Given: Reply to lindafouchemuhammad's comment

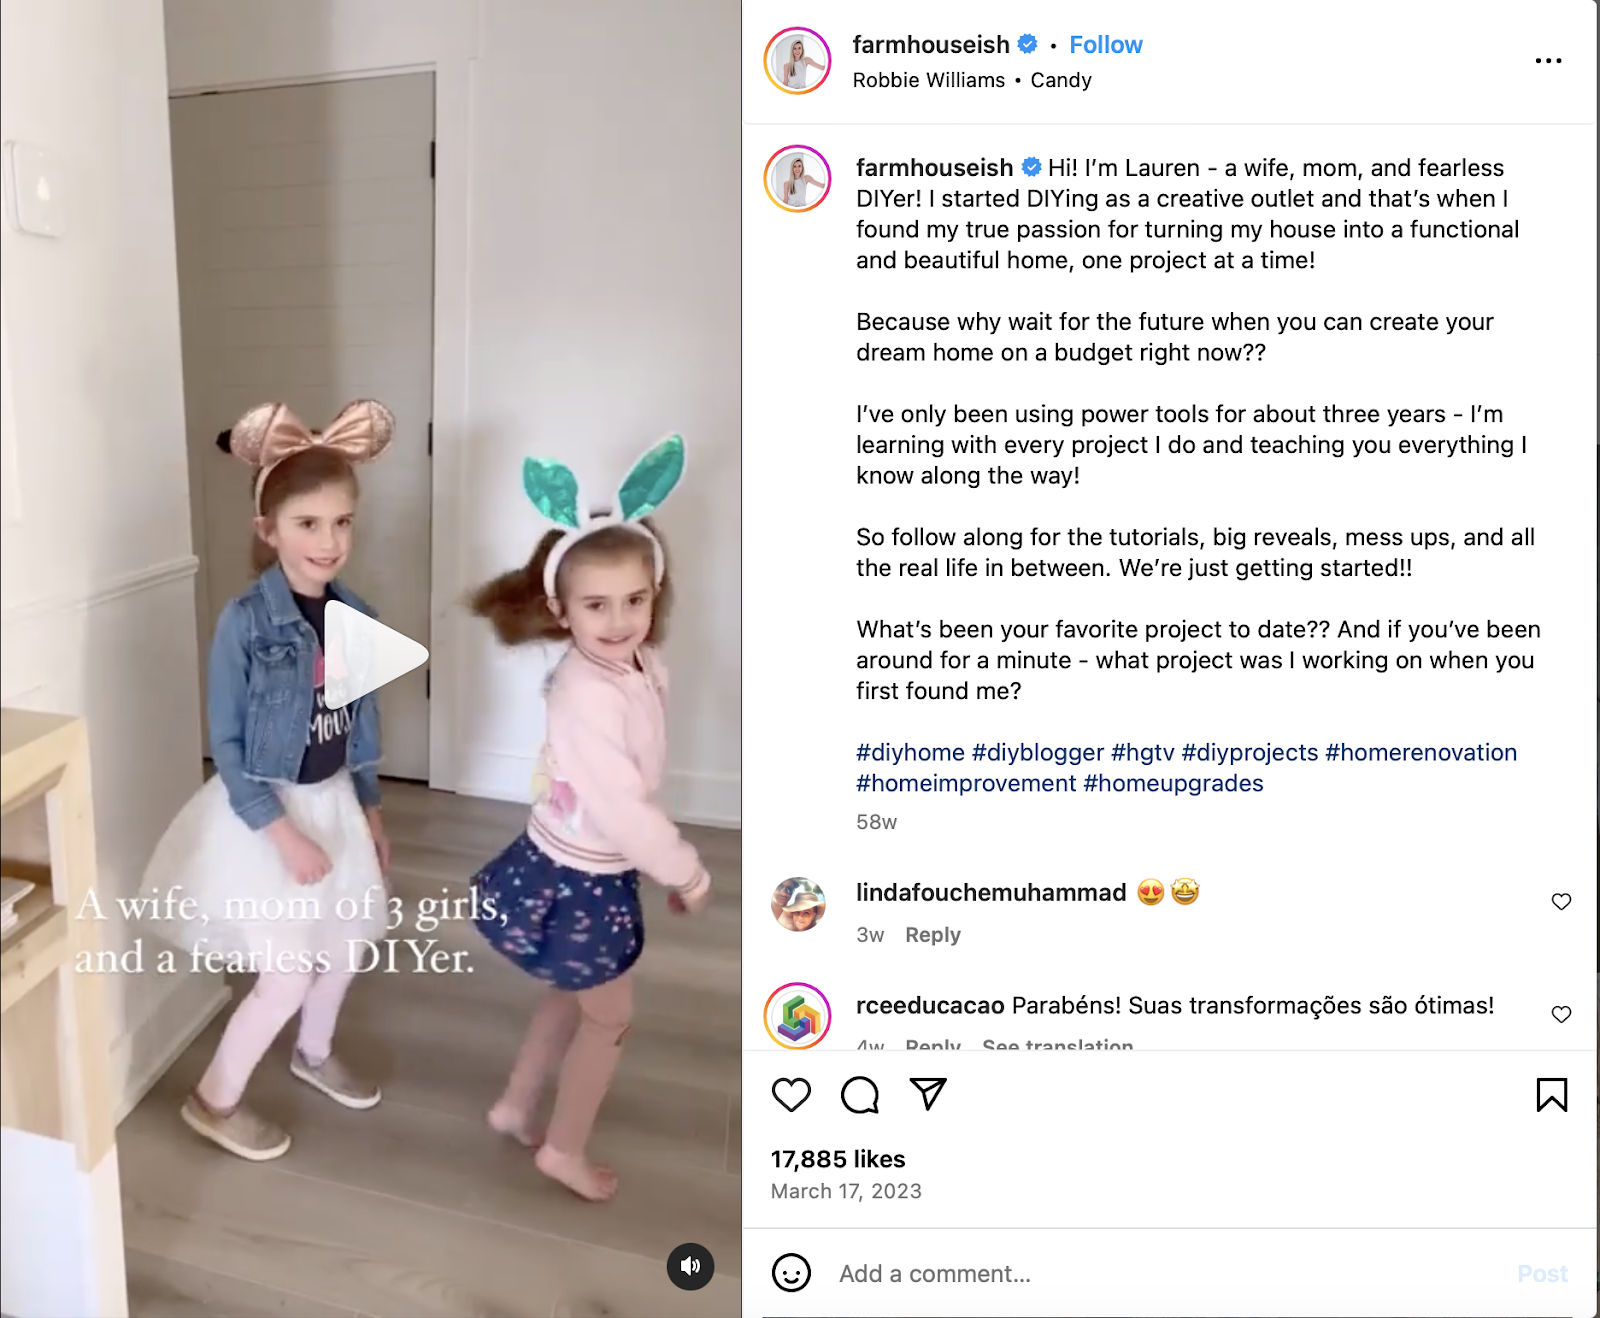Looking at the screenshot, I should [932, 935].
